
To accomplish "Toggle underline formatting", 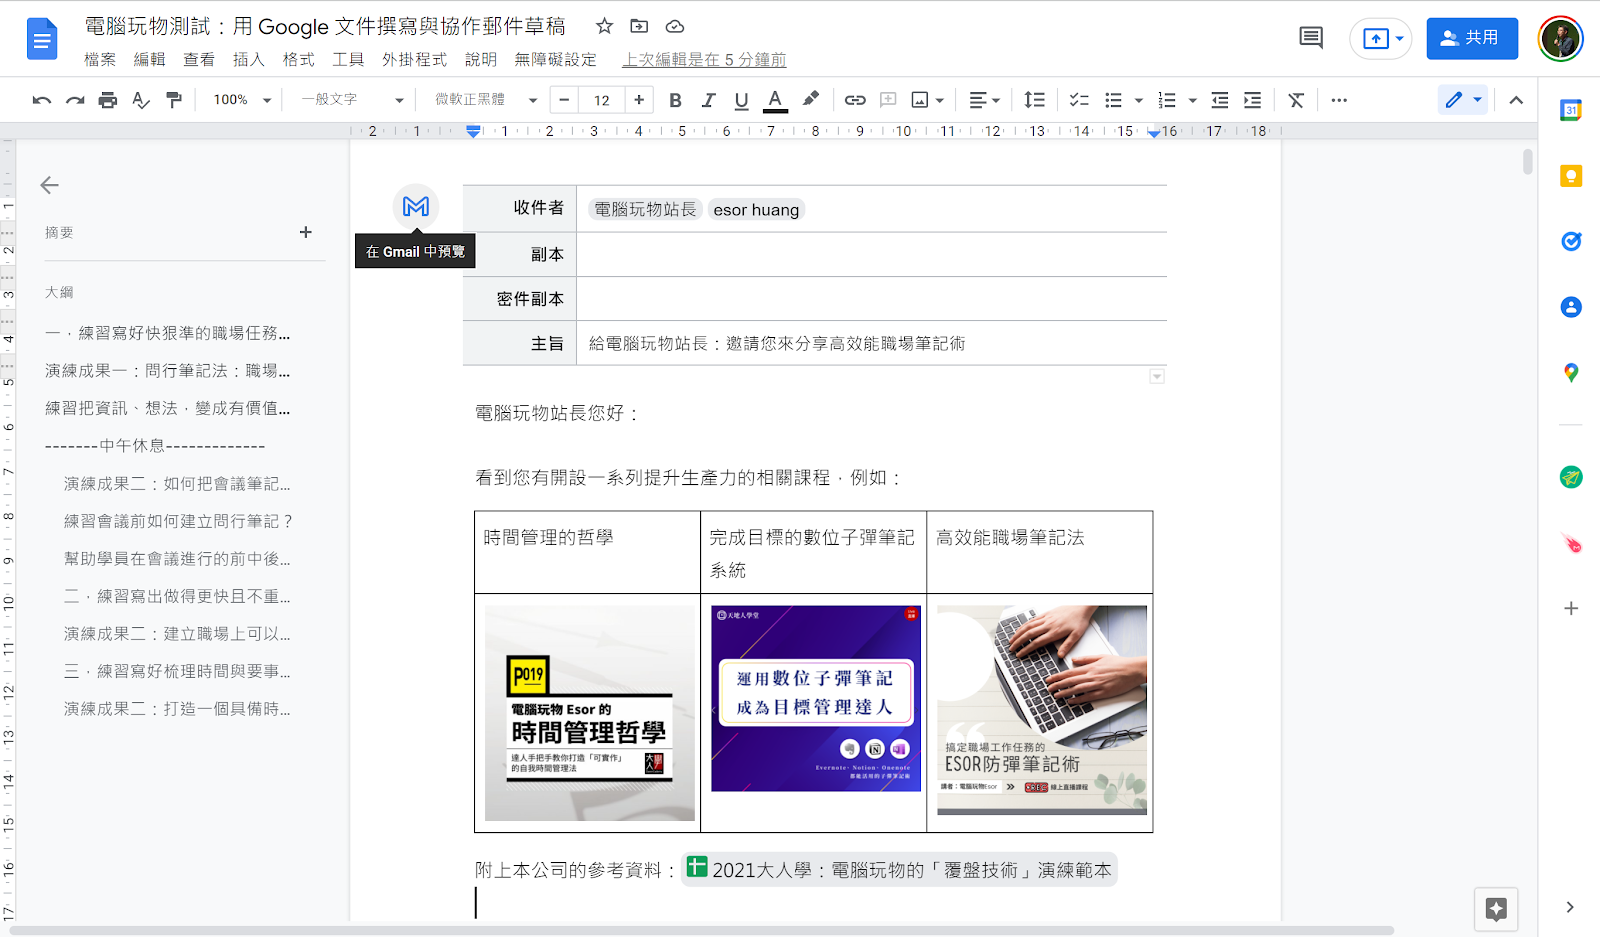I will click(x=741, y=100).
